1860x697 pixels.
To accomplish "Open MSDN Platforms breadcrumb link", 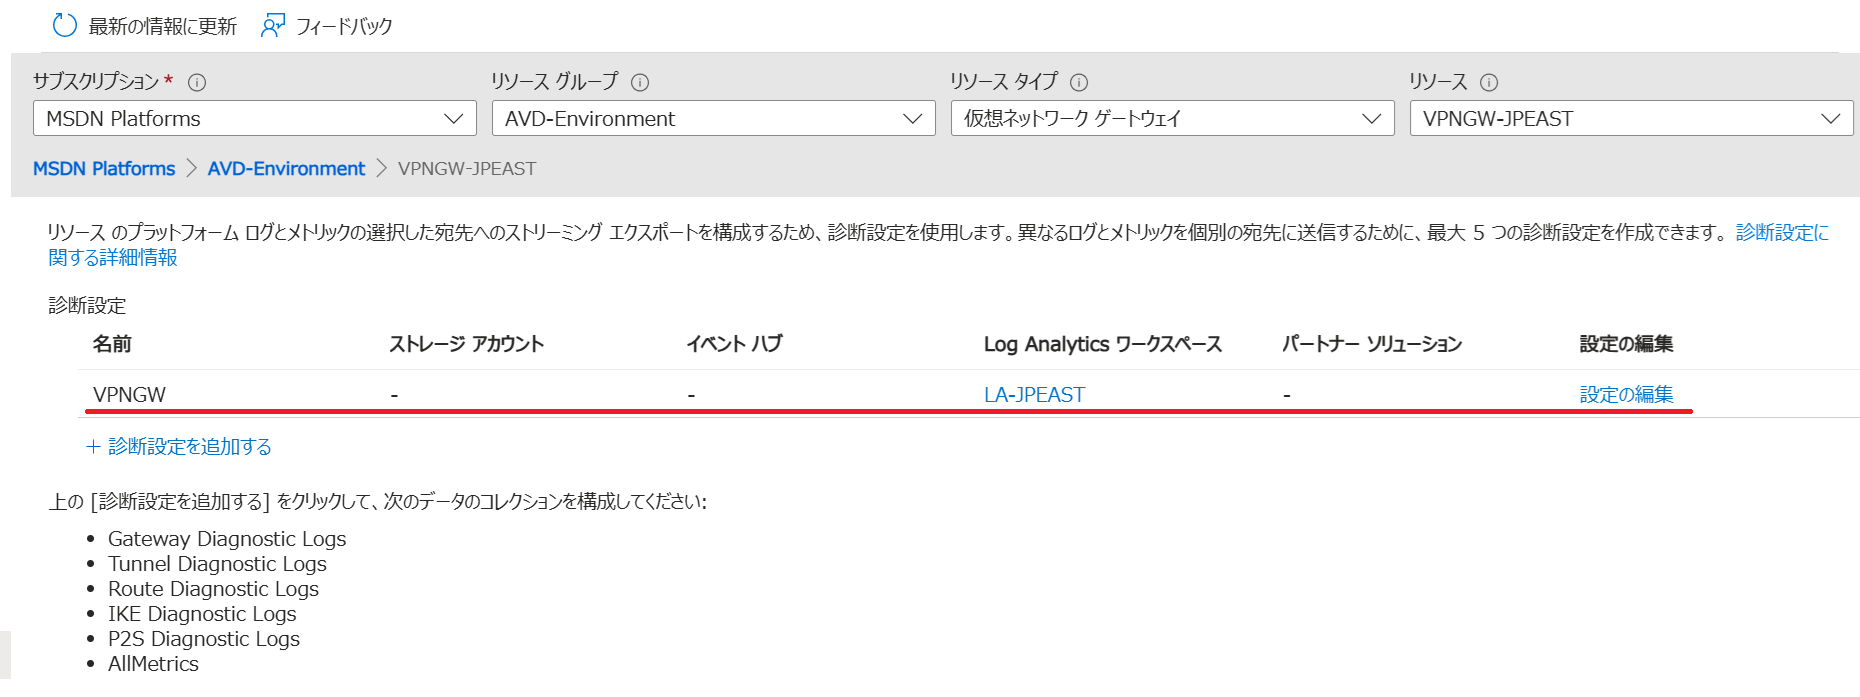I will [x=104, y=169].
